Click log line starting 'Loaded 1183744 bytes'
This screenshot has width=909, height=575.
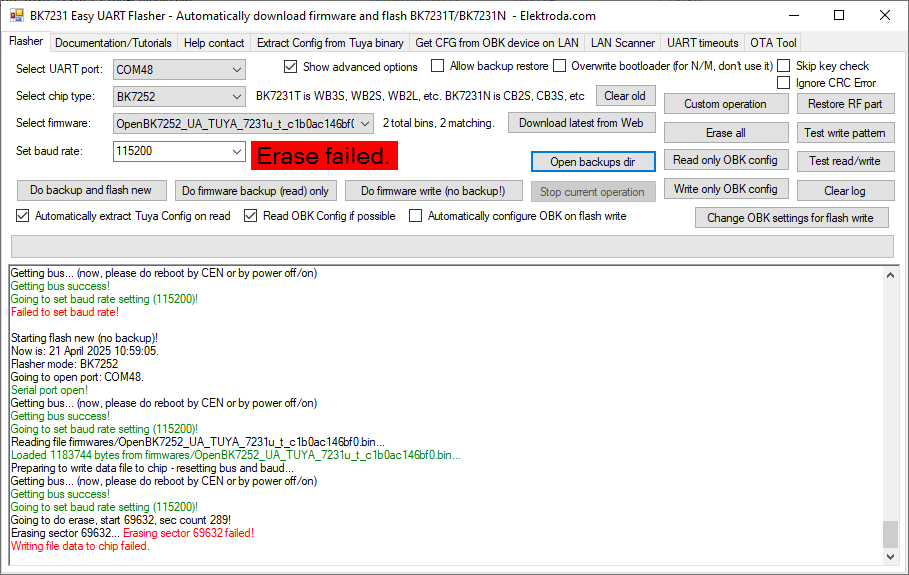pyautogui.click(x=236, y=455)
